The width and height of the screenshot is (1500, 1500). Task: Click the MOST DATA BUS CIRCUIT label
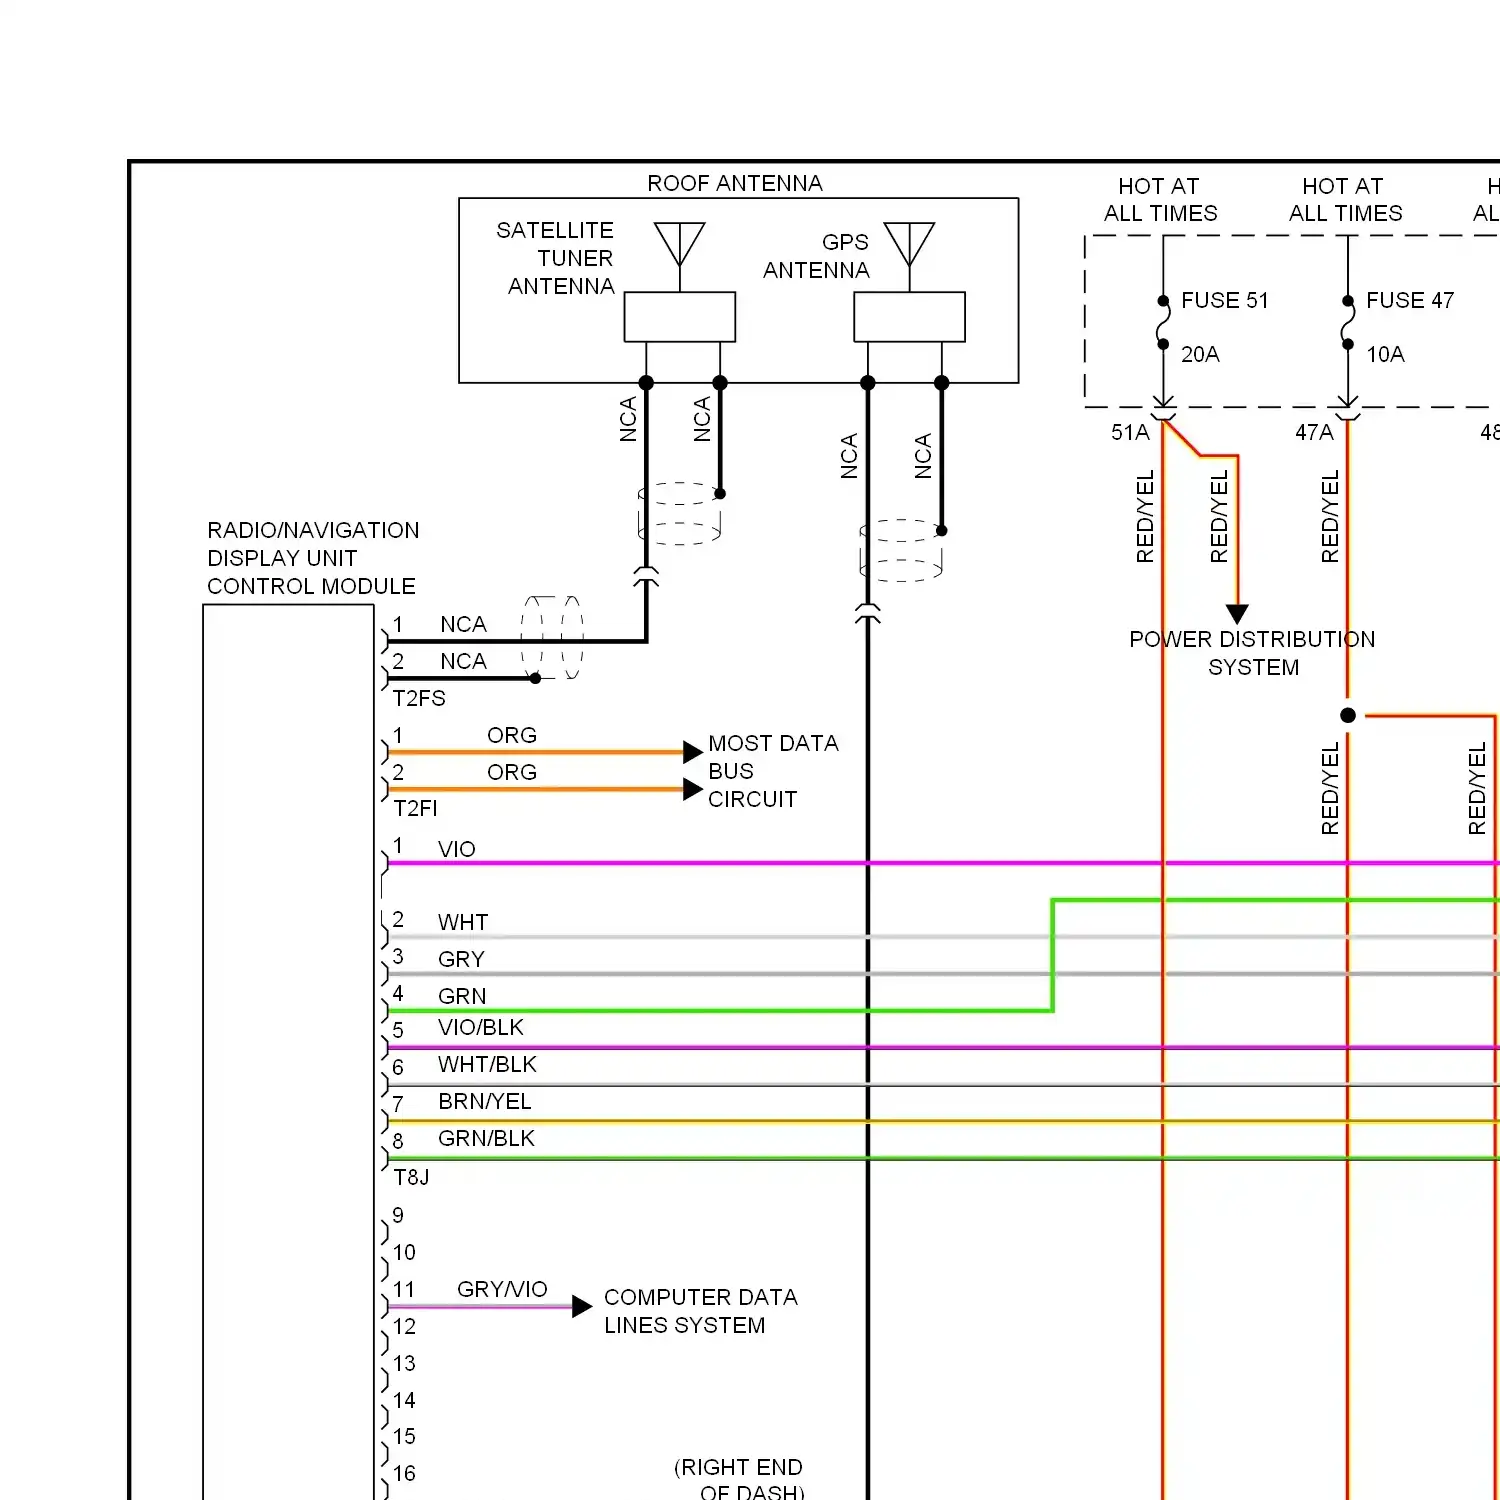(x=773, y=771)
